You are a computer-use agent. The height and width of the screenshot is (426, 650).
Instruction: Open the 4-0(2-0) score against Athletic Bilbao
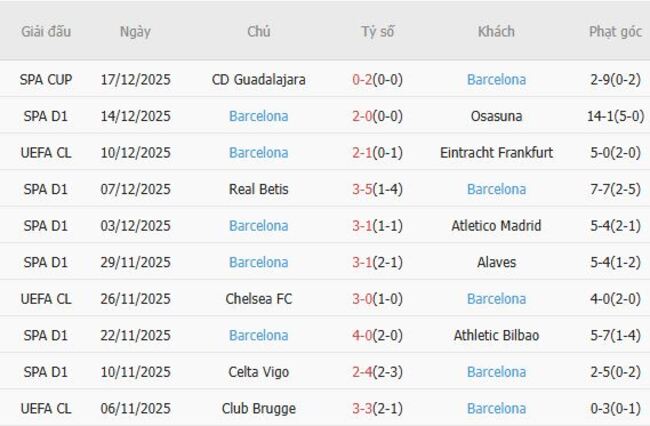[x=377, y=335]
